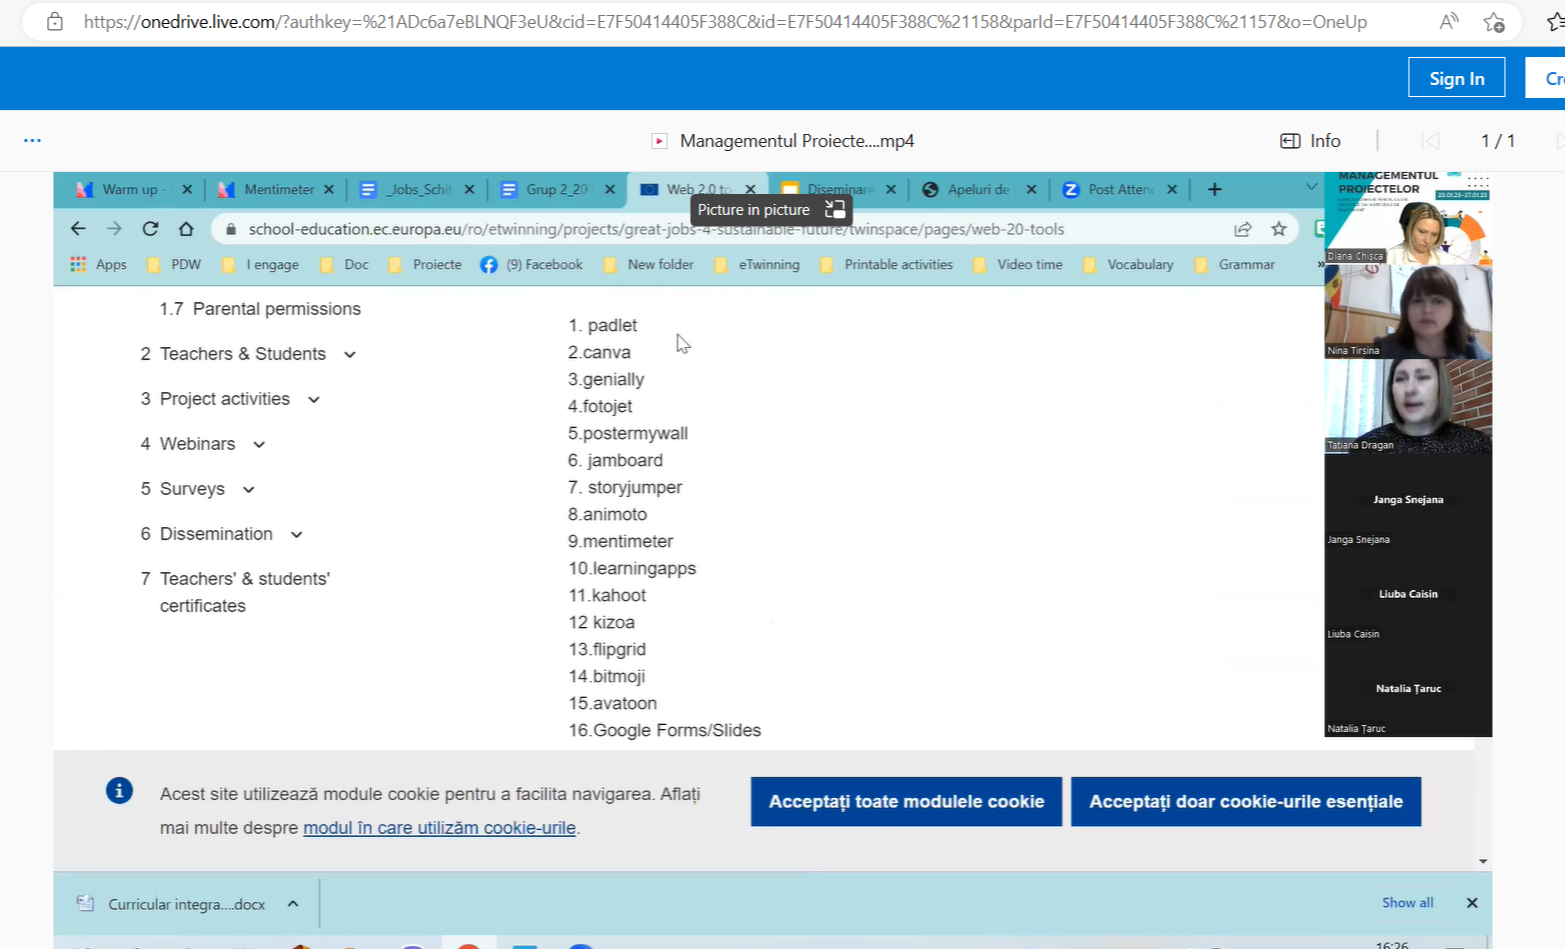Click the video file icon beside the title
This screenshot has height=949, width=1565.
659,141
